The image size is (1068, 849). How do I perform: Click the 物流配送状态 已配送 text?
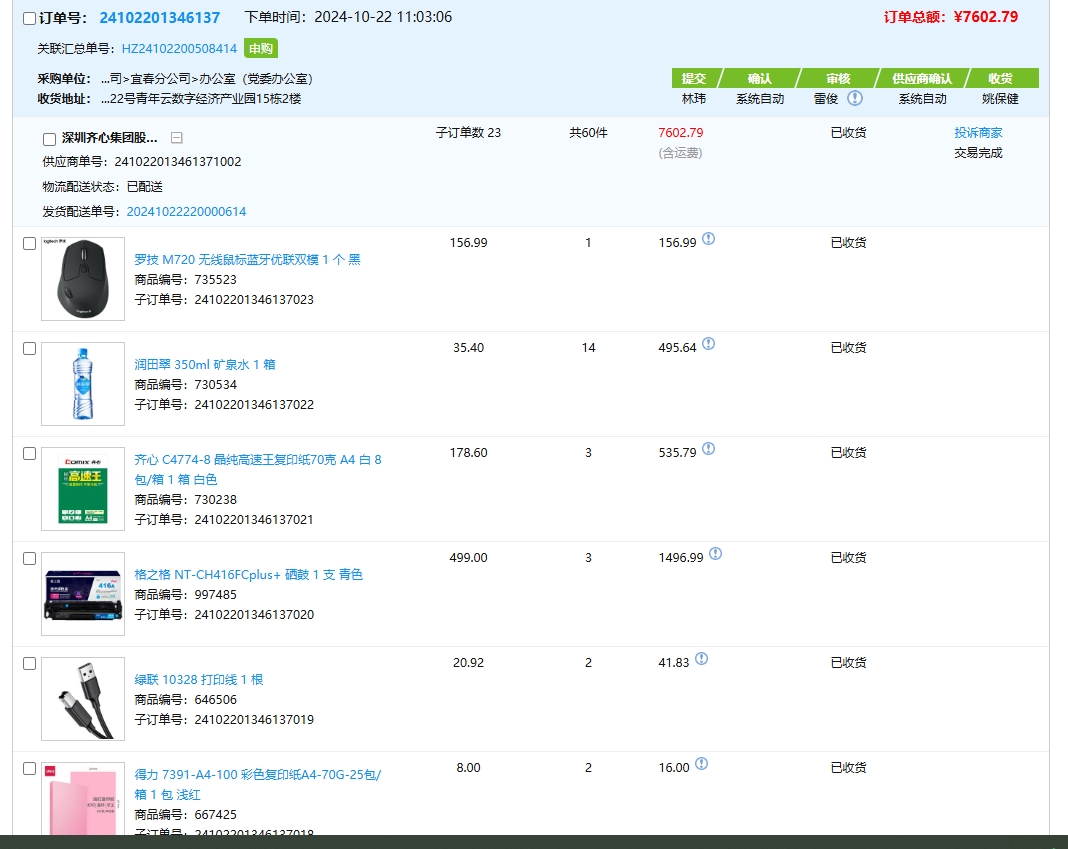[x=102, y=187]
